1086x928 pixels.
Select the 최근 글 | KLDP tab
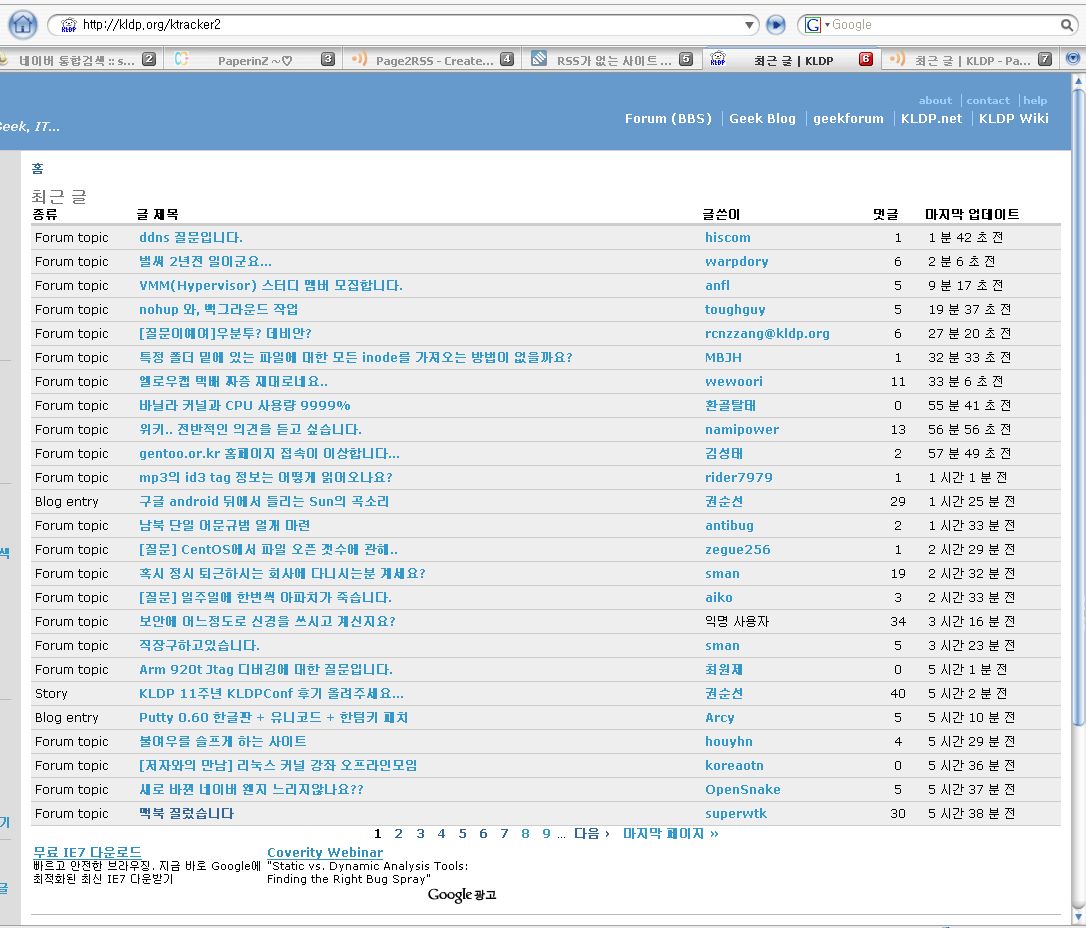[x=792, y=60]
